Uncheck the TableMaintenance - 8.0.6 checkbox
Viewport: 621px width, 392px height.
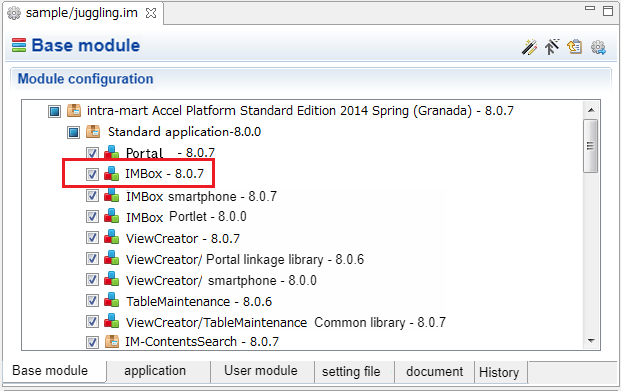92,301
